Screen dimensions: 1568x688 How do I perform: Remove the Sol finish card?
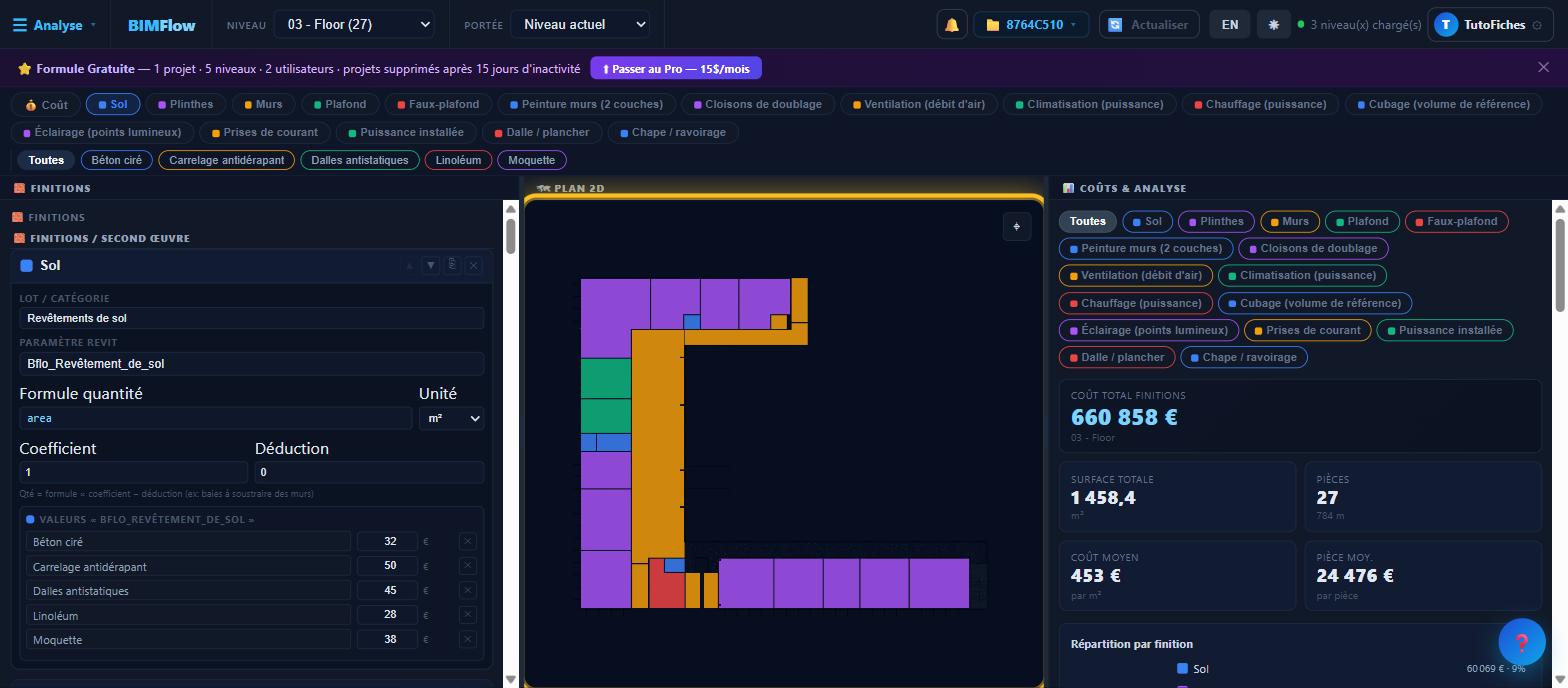click(474, 265)
